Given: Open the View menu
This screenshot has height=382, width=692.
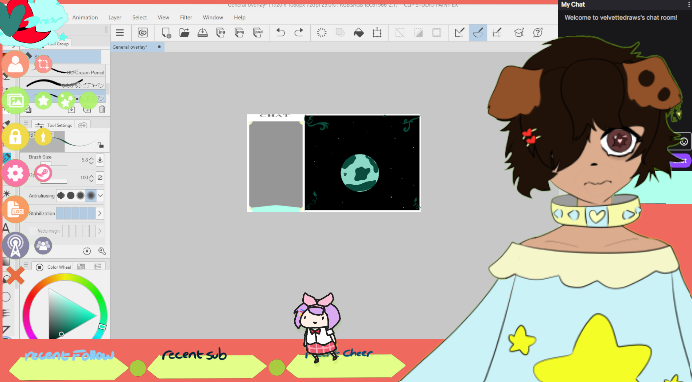Looking at the screenshot, I should click(x=163, y=17).
